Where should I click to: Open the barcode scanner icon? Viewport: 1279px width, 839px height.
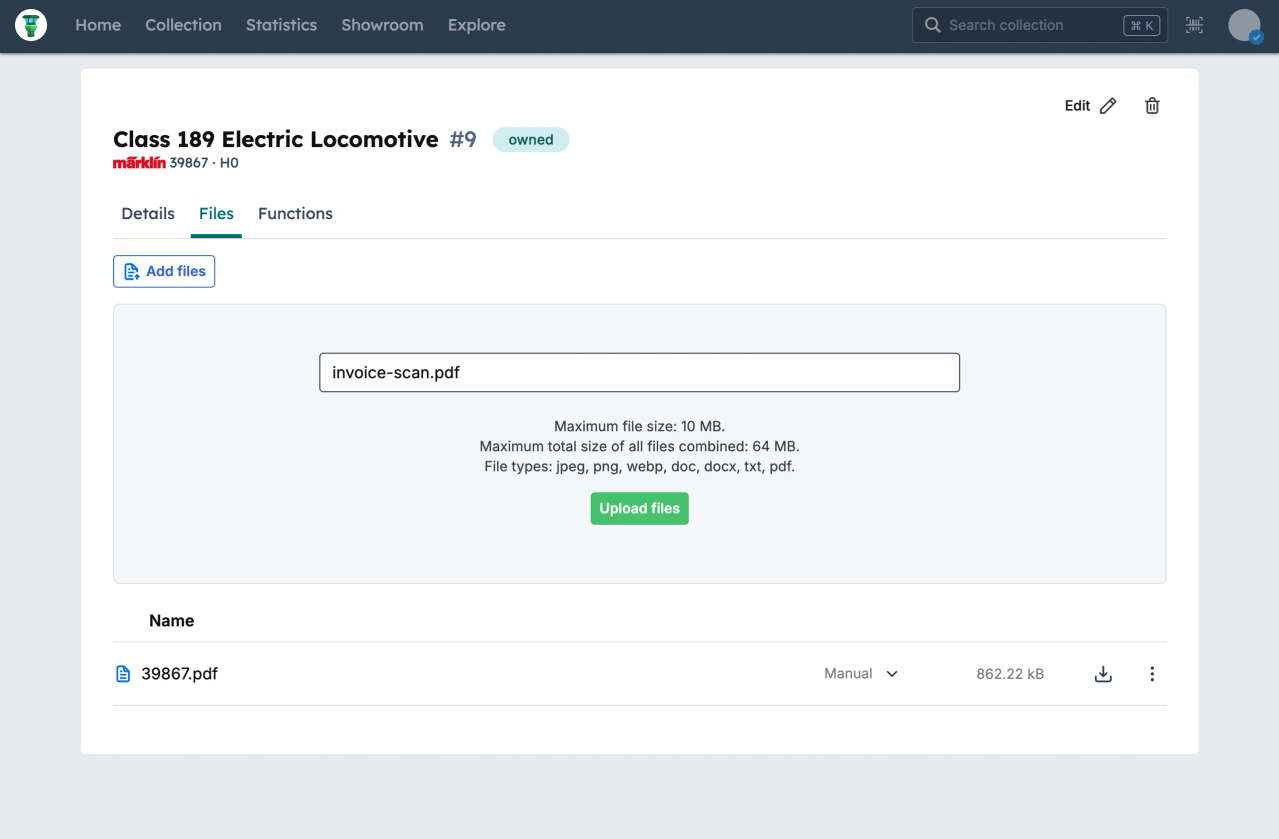pos(1194,25)
